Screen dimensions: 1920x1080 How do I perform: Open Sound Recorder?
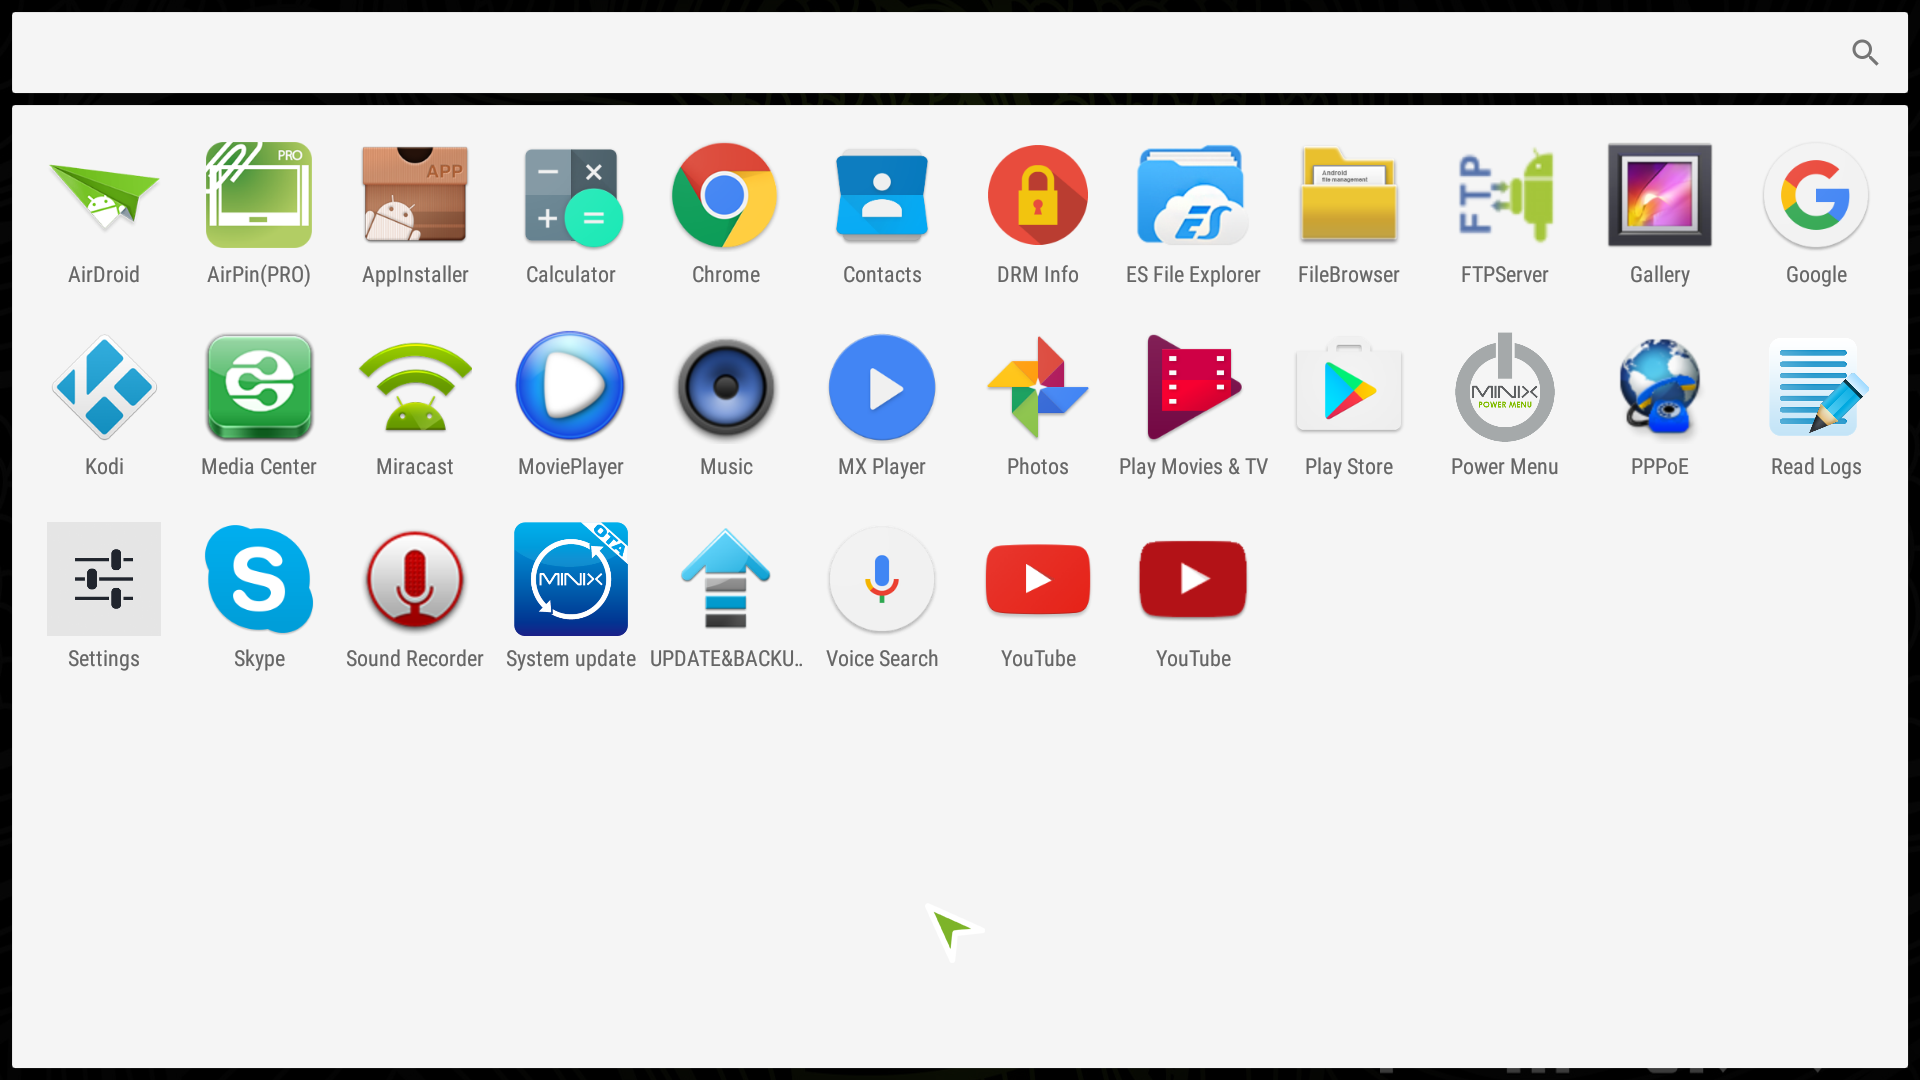pyautogui.click(x=415, y=579)
